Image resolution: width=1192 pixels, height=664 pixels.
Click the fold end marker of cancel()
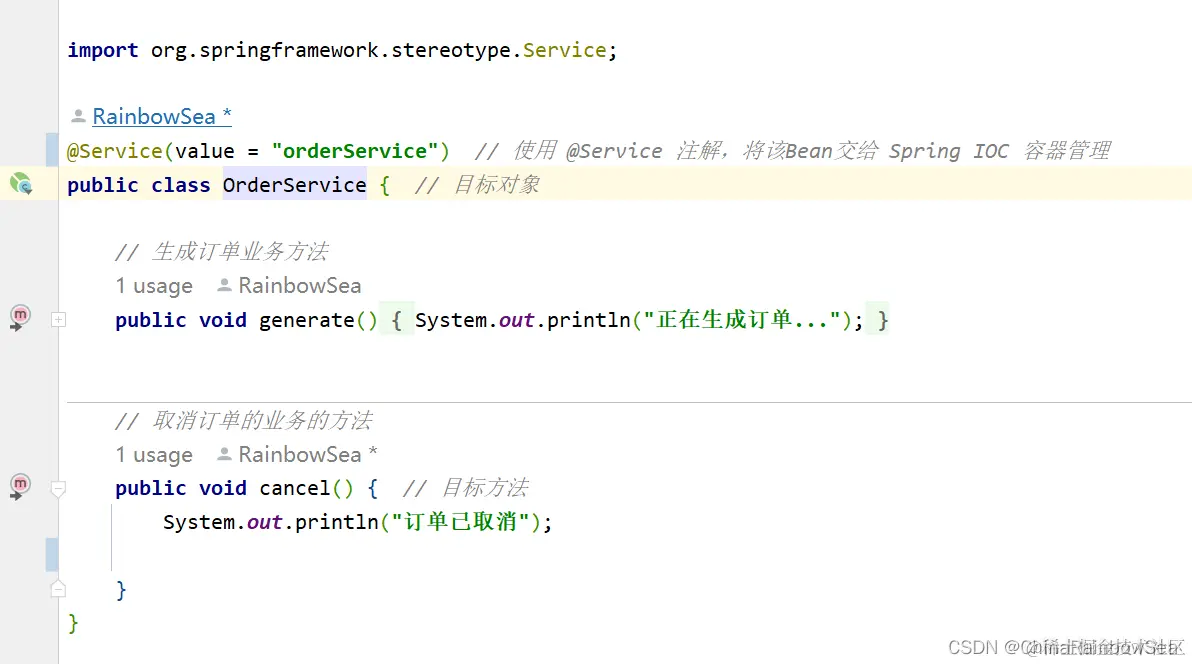tap(59, 589)
